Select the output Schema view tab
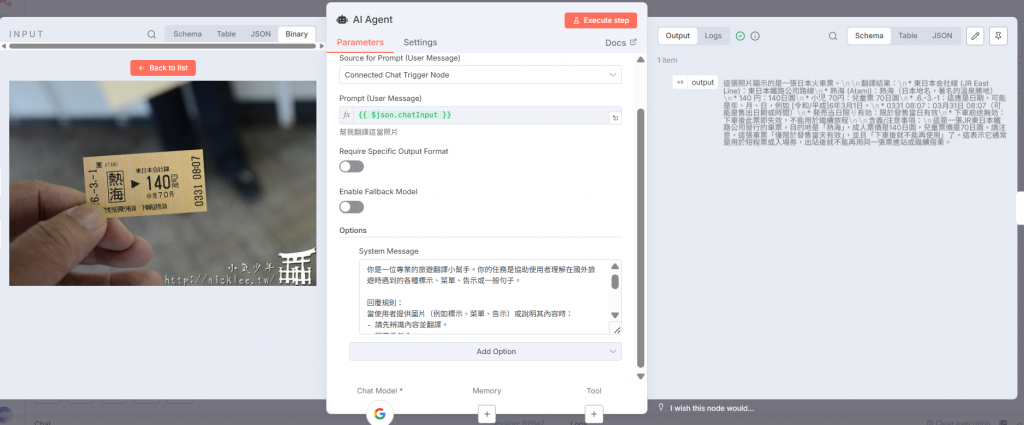Image resolution: width=1024 pixels, height=425 pixels. point(869,36)
